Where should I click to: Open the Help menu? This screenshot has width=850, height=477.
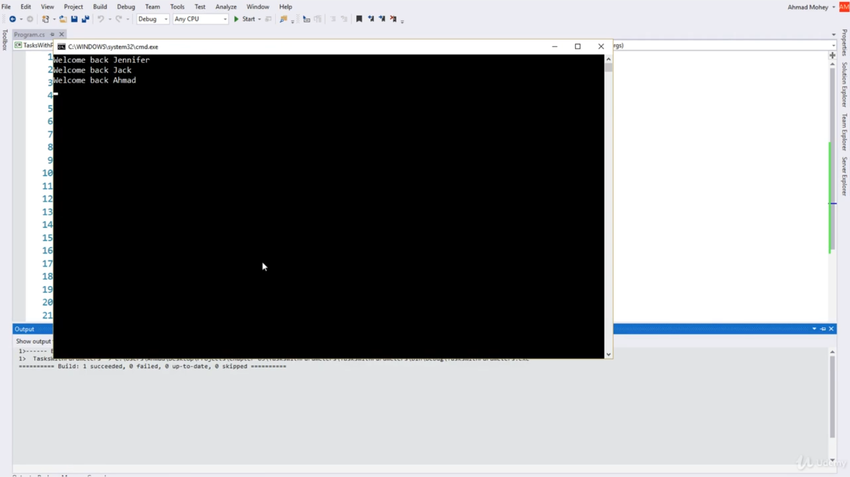pyautogui.click(x=285, y=7)
